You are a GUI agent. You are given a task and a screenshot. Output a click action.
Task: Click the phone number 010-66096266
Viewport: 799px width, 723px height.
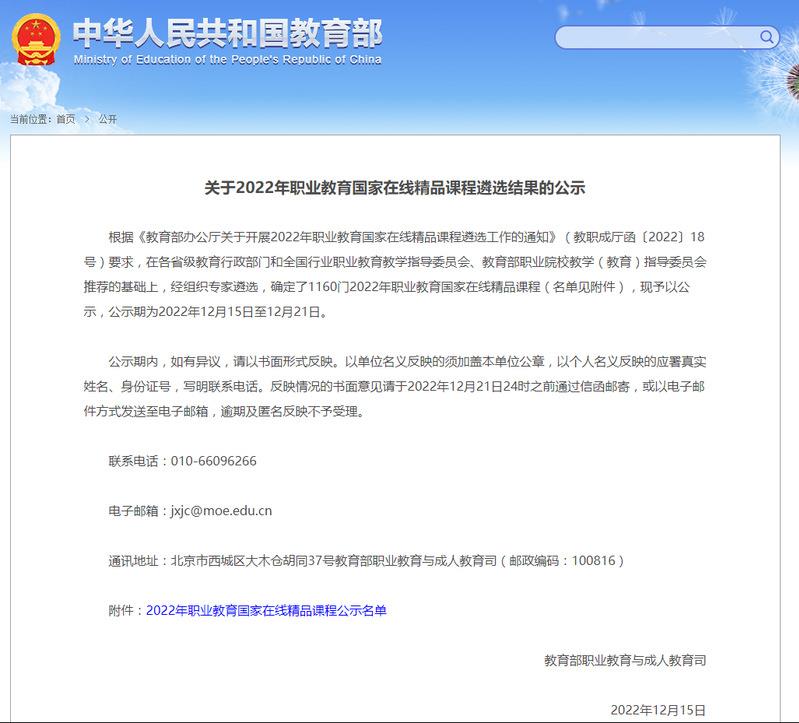coord(214,461)
